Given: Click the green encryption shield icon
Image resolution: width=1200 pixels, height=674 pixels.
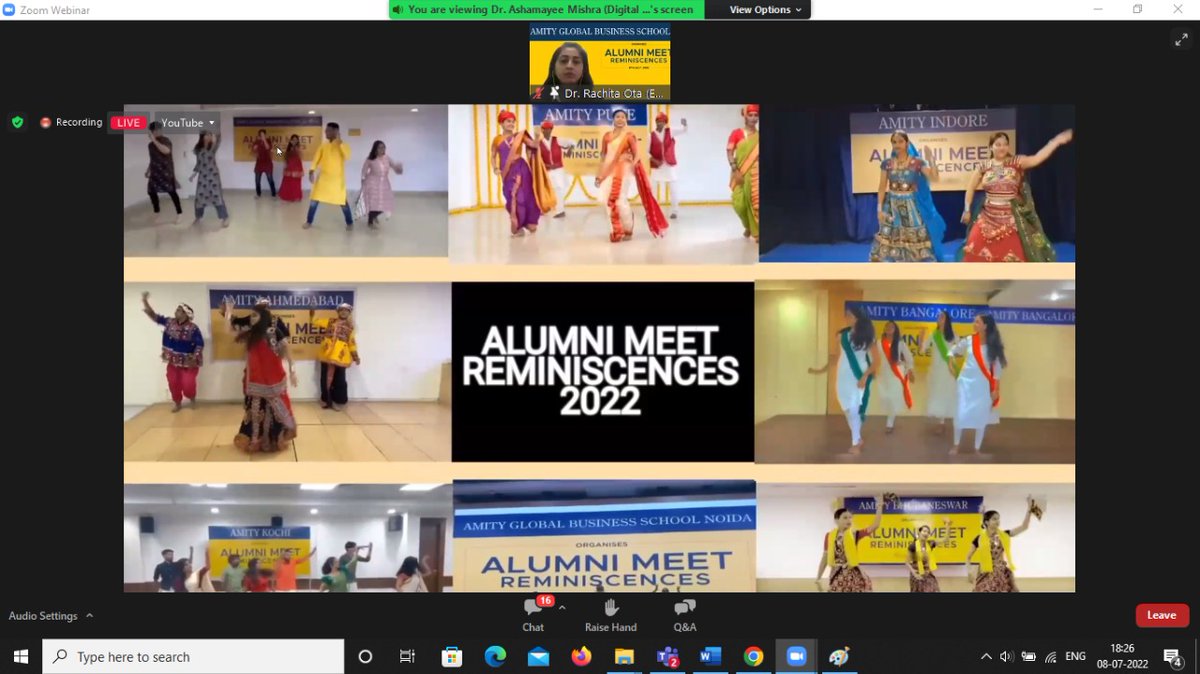Looking at the screenshot, I should click(17, 122).
